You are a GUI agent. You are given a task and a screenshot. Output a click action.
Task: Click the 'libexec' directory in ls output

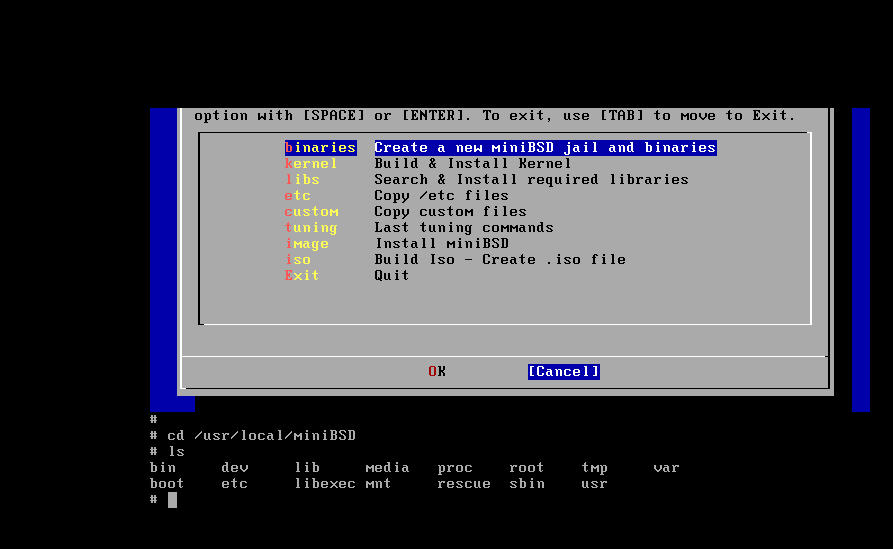[324, 484]
